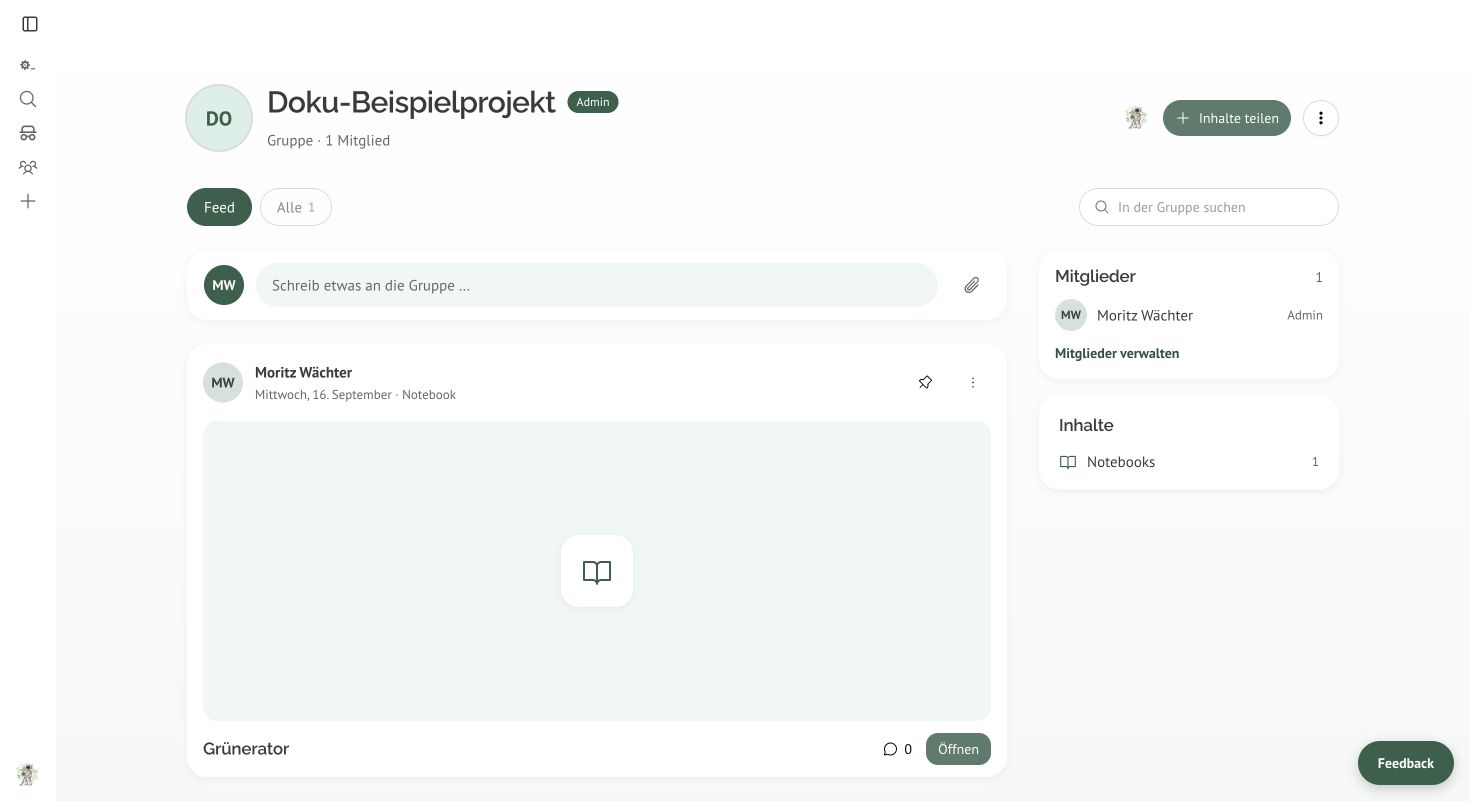Switch to the Feed tab
This screenshot has height=801, width=1470.
[x=219, y=207]
